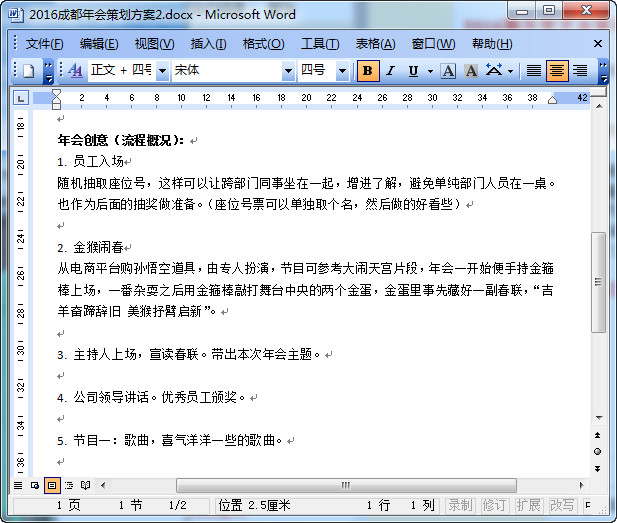
Task: Switch to Normal view icon
Action: click(18, 485)
